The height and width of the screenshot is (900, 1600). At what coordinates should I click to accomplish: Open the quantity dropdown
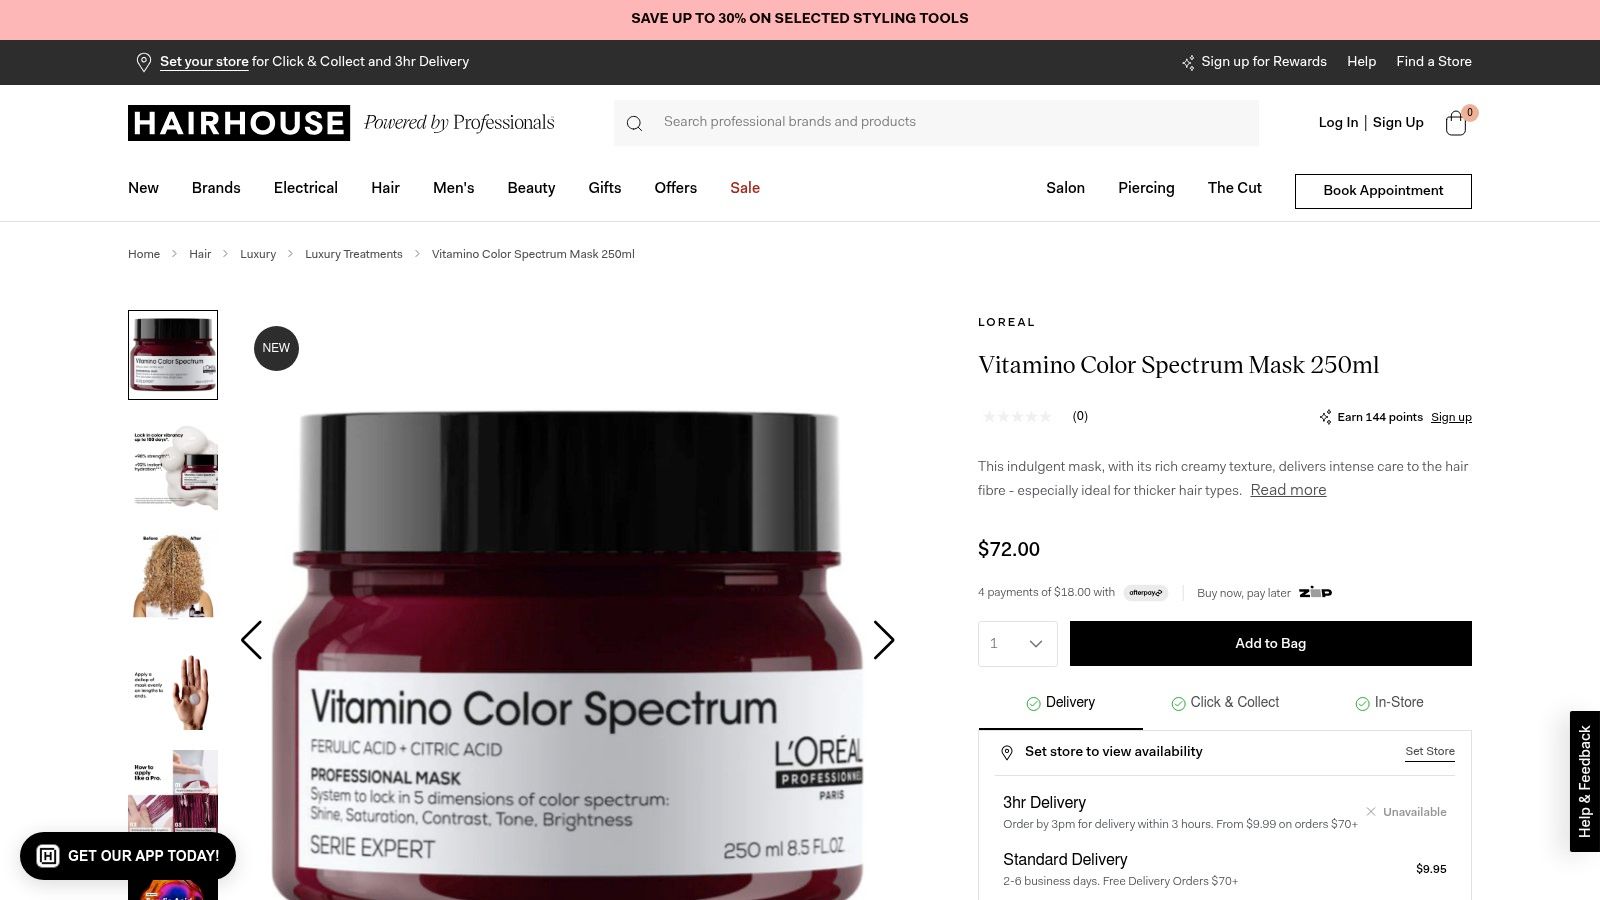(x=1018, y=644)
